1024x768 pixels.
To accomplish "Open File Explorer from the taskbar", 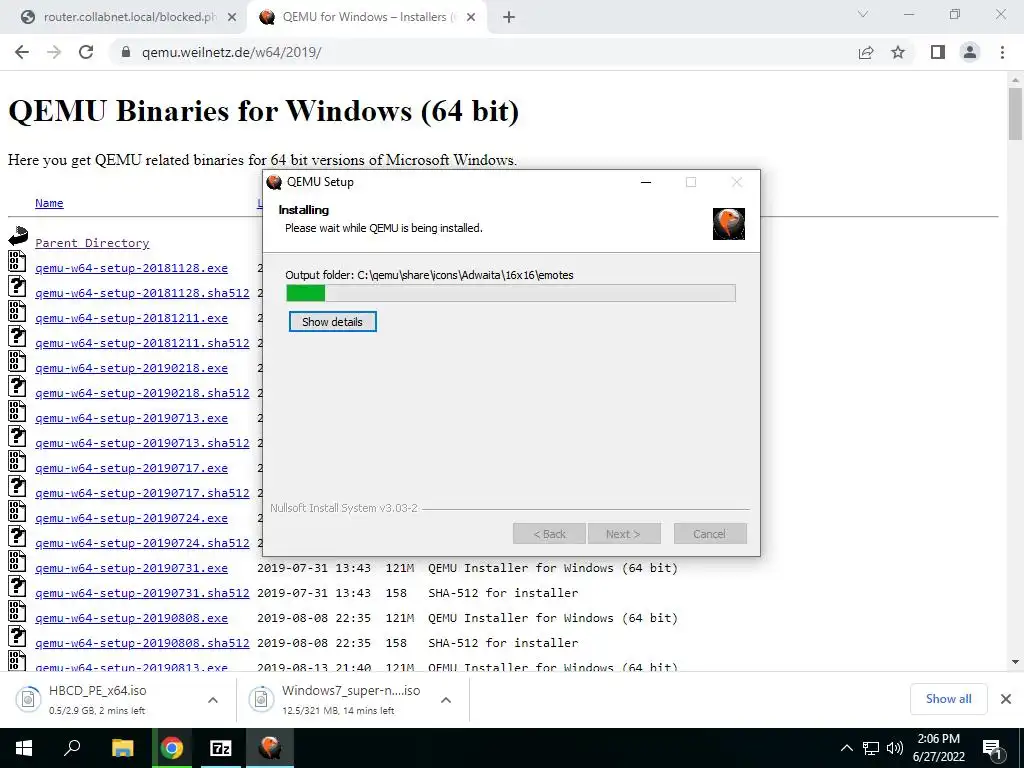I will click(122, 748).
